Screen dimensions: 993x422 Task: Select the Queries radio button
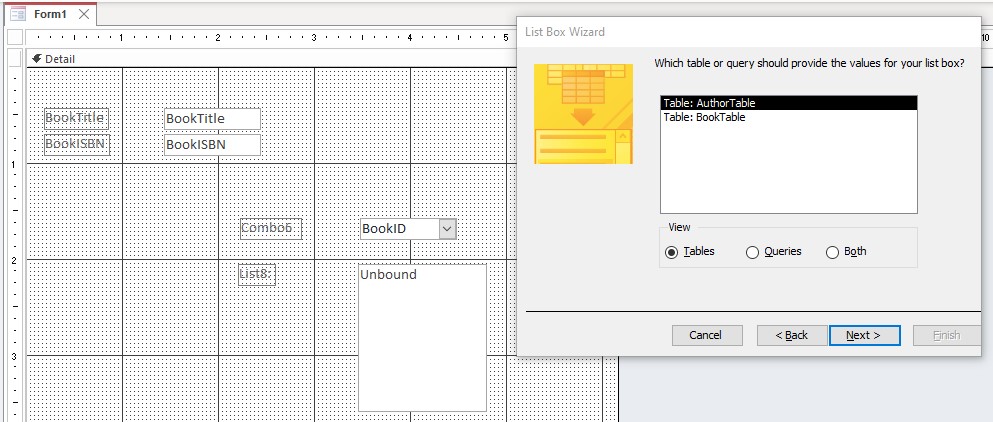tap(753, 252)
